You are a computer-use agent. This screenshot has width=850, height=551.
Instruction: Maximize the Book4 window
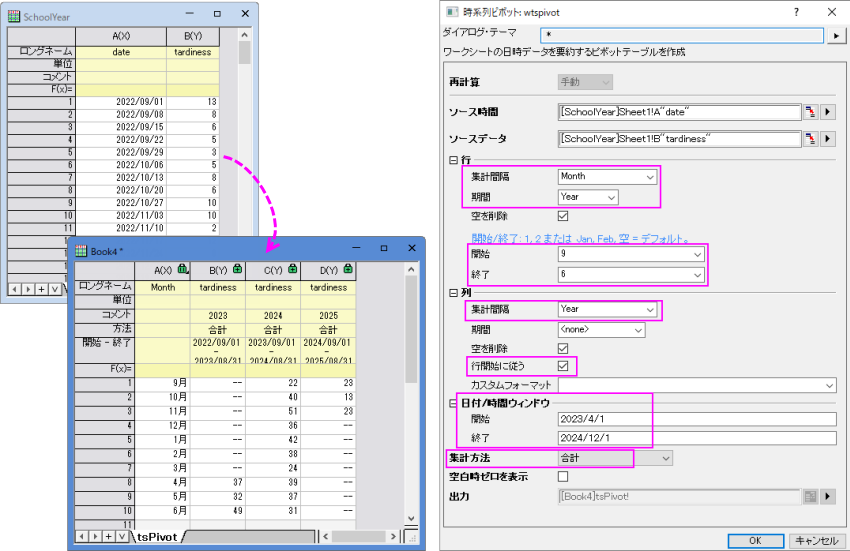[384, 248]
